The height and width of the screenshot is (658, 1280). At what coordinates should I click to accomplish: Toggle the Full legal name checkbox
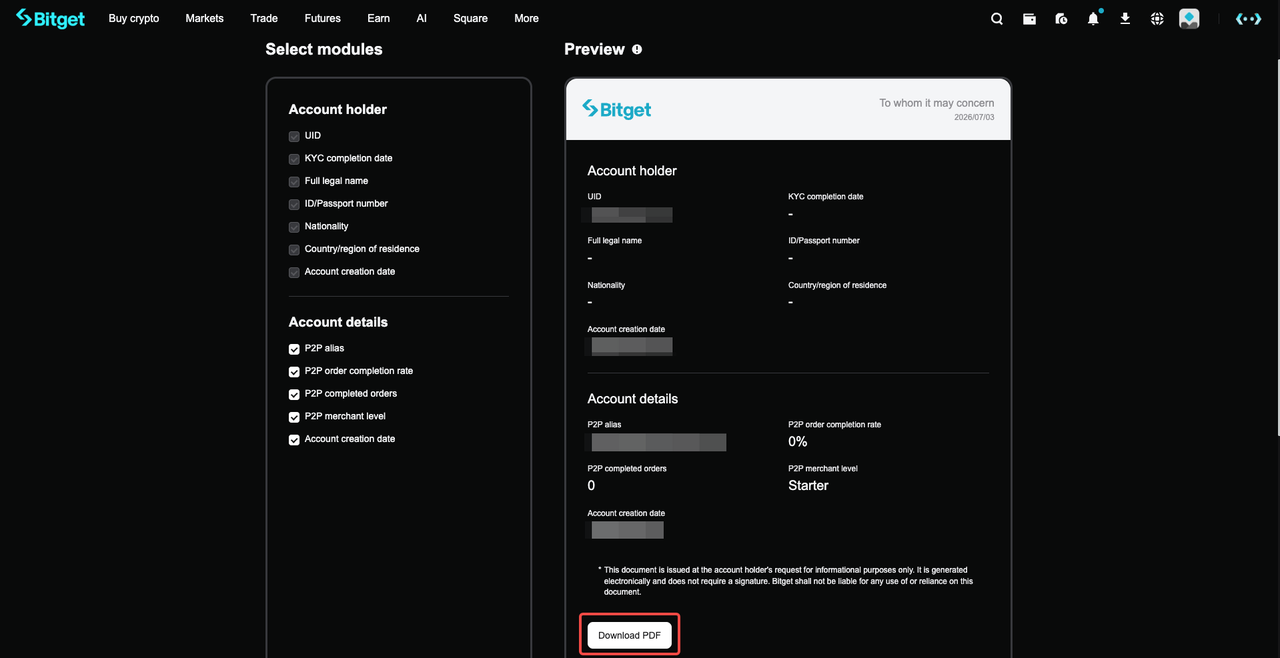point(294,182)
